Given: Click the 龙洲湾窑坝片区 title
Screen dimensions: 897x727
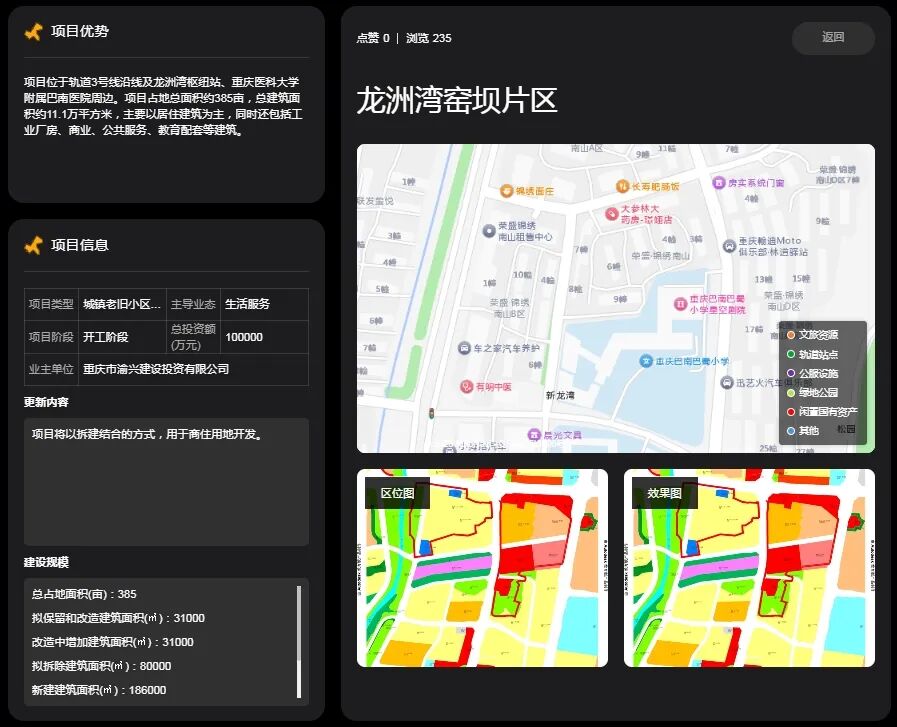Looking at the screenshot, I should click(457, 101).
